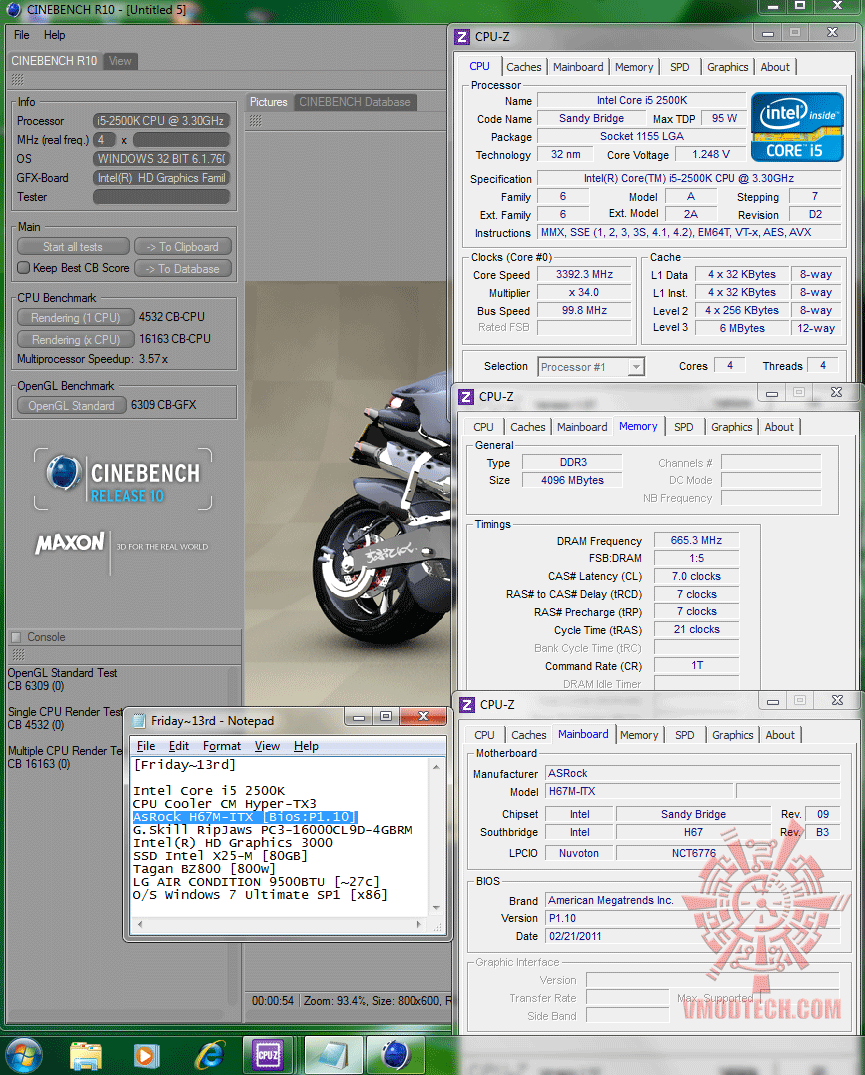Viewport: 865px width, 1075px height.
Task: Click the CPU-Z icon in the top CPU-Z window title
Action: pyautogui.click(x=463, y=37)
